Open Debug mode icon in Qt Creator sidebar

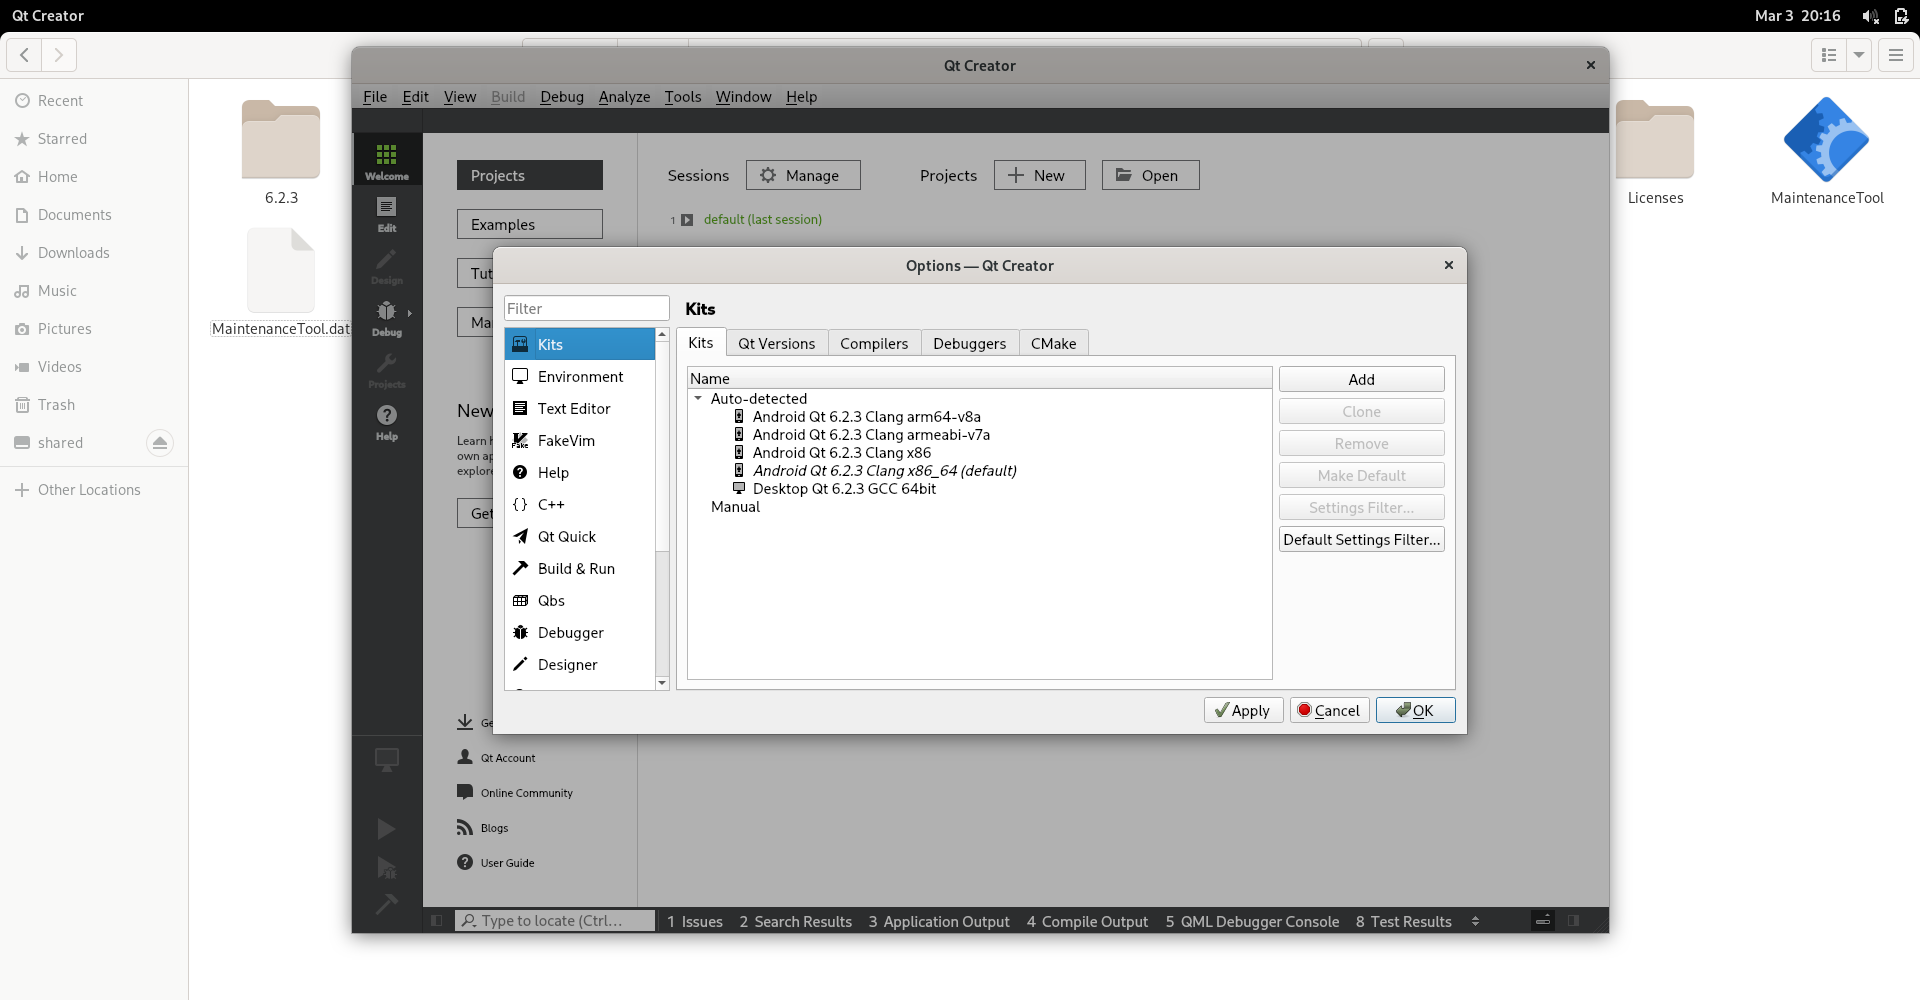[x=387, y=317]
